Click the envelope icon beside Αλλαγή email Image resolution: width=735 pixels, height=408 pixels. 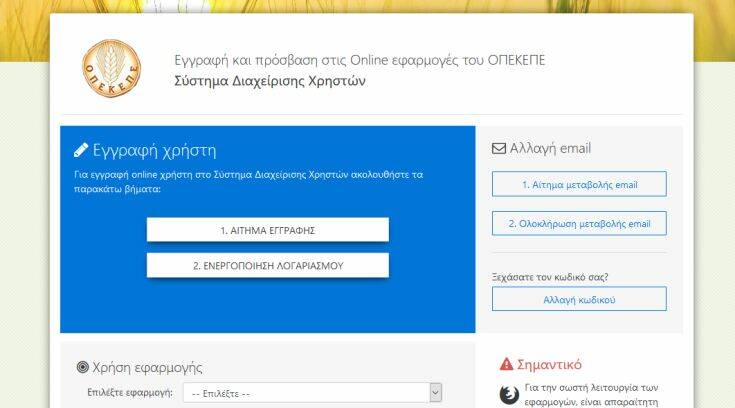click(499, 149)
